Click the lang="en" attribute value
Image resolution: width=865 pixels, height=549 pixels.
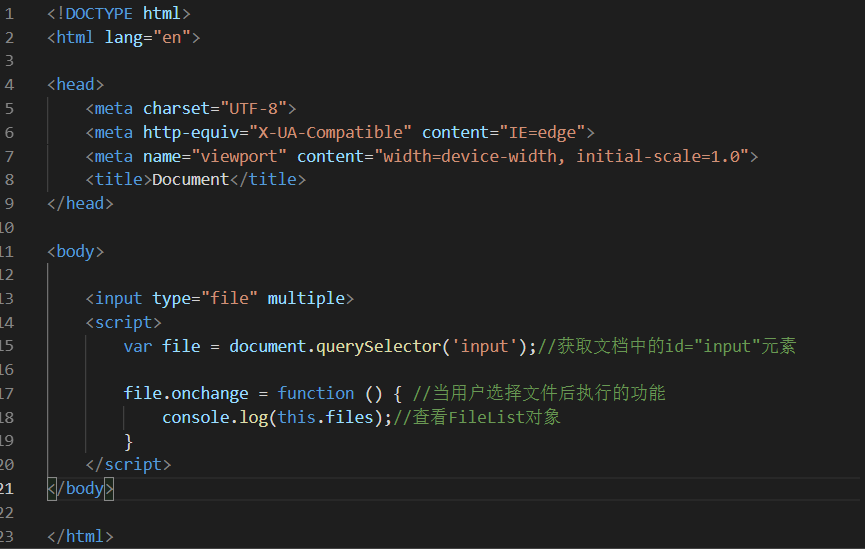172,38
